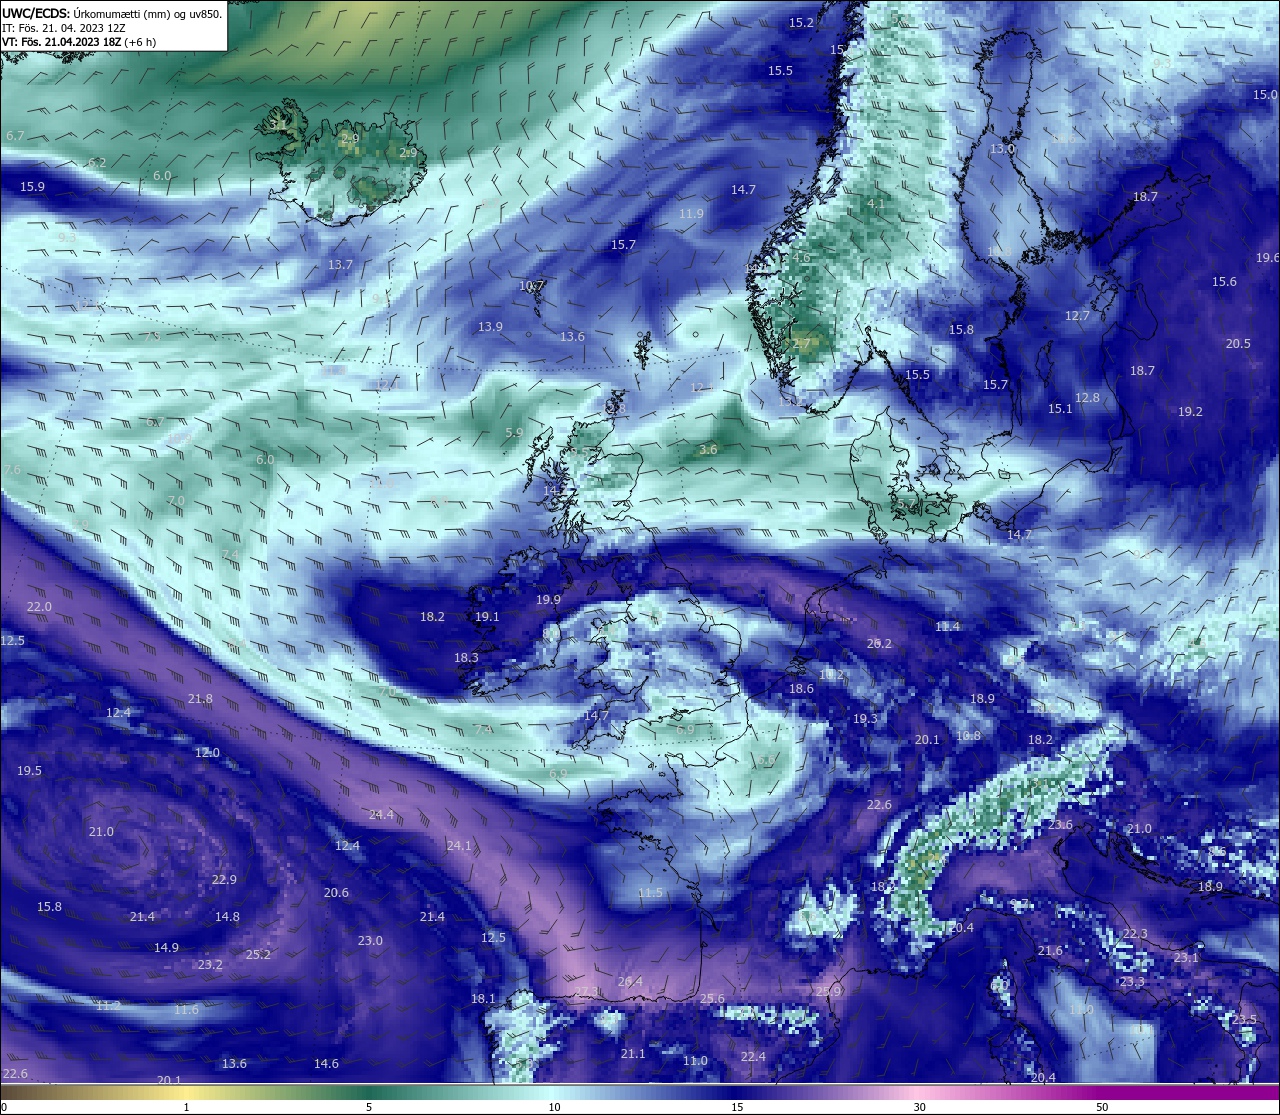Image resolution: width=1280 pixels, height=1115 pixels.
Task: Click the colour scale label '10'
Action: 554,1107
